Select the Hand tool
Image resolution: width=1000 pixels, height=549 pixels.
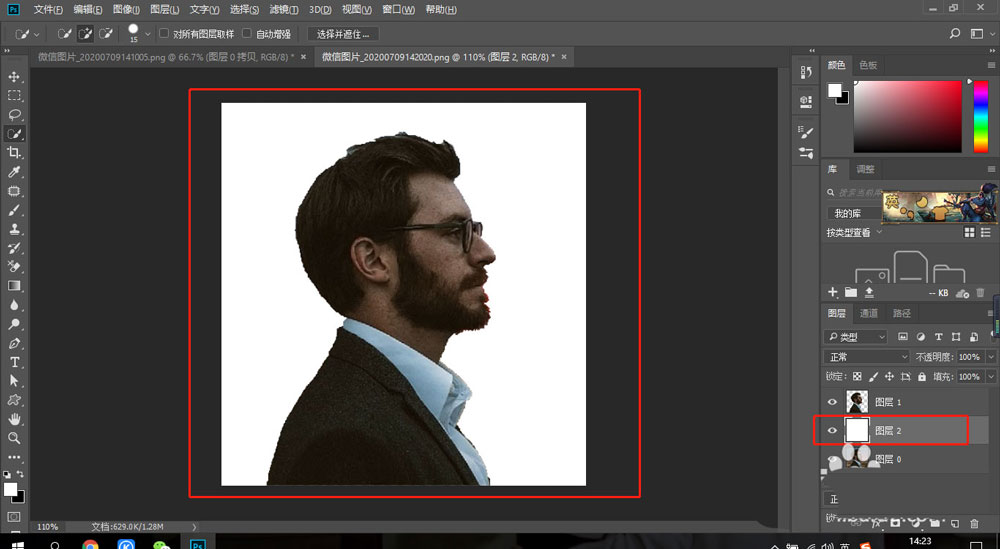click(x=14, y=419)
